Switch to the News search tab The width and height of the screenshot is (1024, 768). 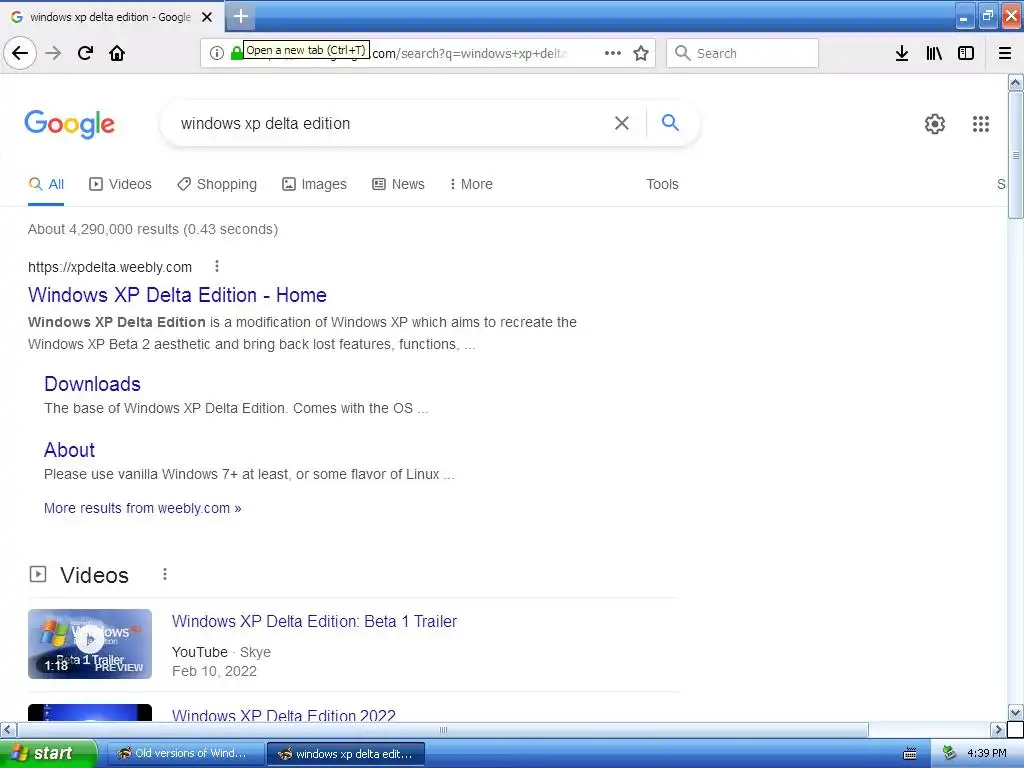coord(398,184)
